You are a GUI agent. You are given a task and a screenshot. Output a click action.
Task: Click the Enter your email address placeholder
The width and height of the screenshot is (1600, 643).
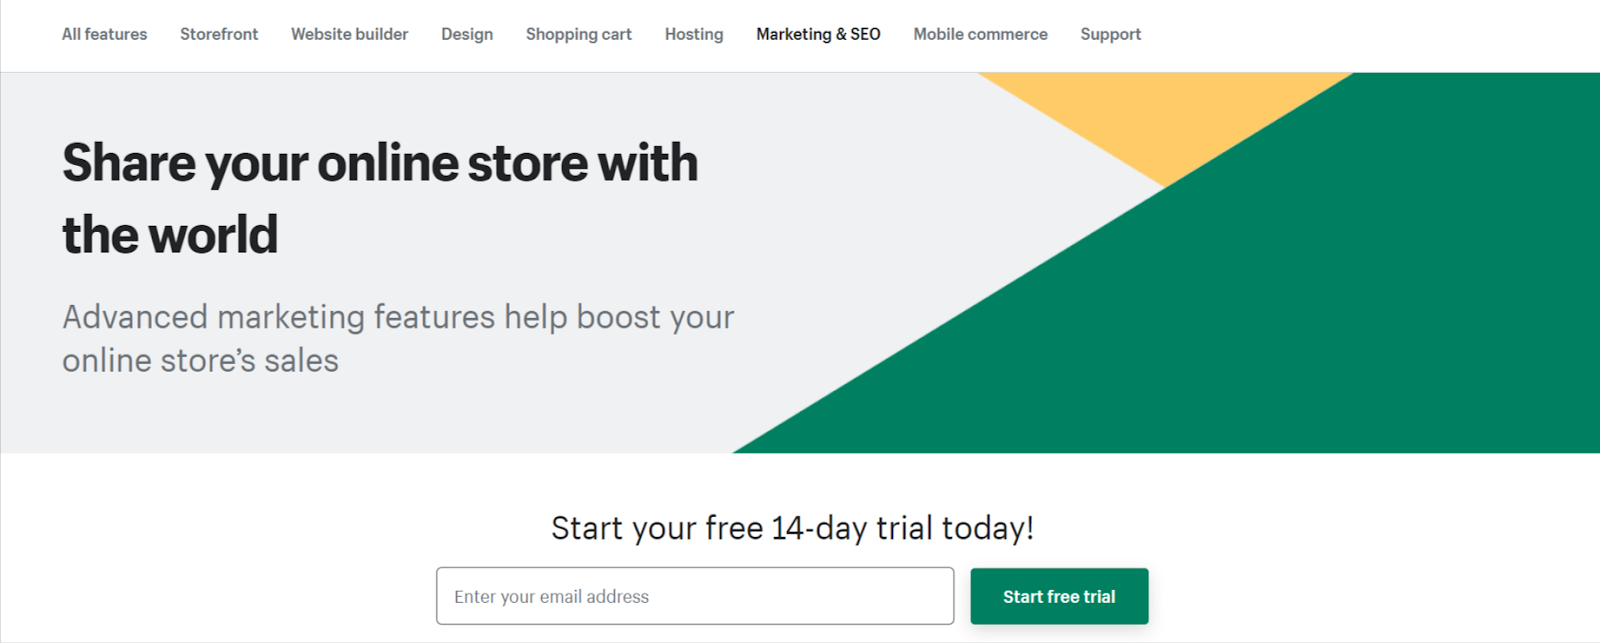click(x=551, y=595)
